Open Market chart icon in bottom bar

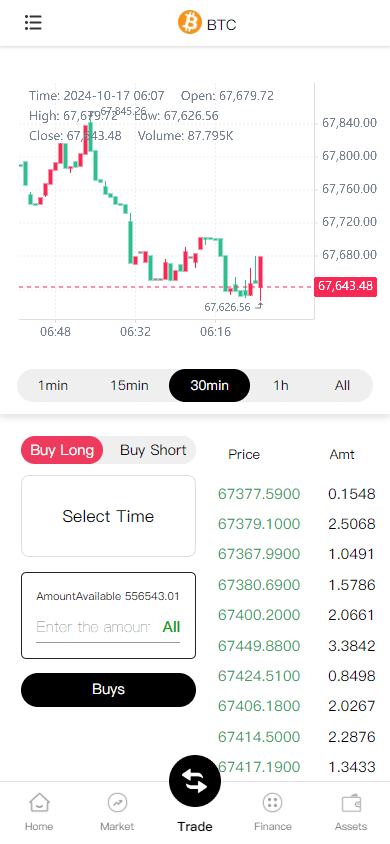pyautogui.click(x=117, y=803)
